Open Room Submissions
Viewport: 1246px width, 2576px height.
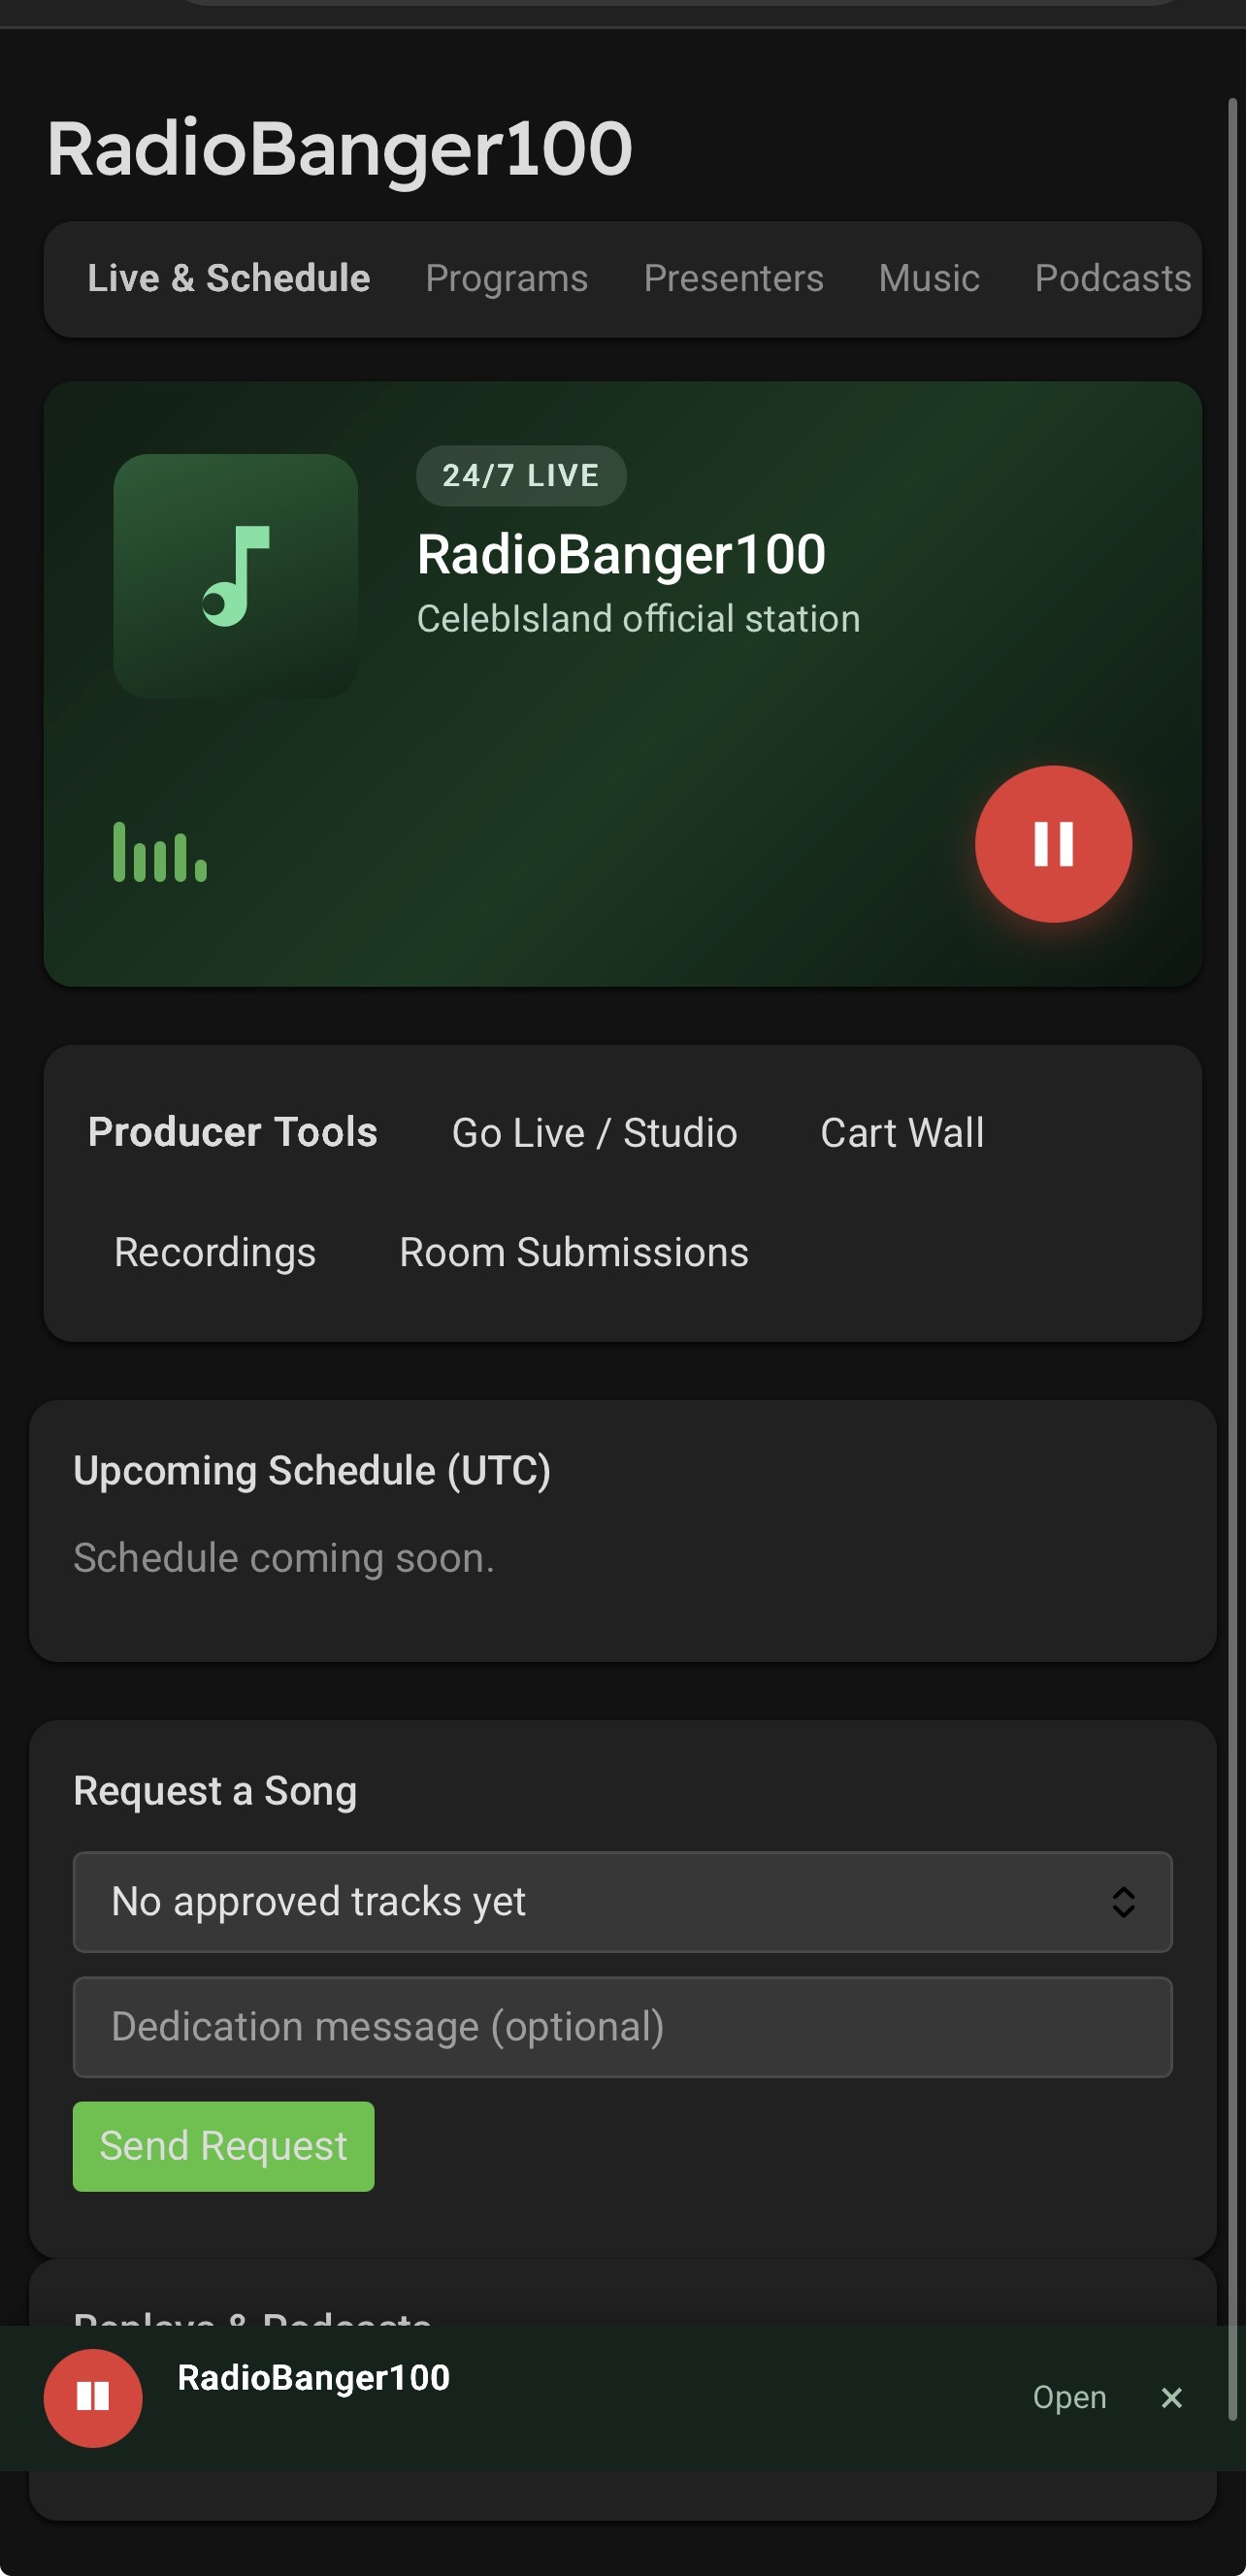coord(573,1252)
